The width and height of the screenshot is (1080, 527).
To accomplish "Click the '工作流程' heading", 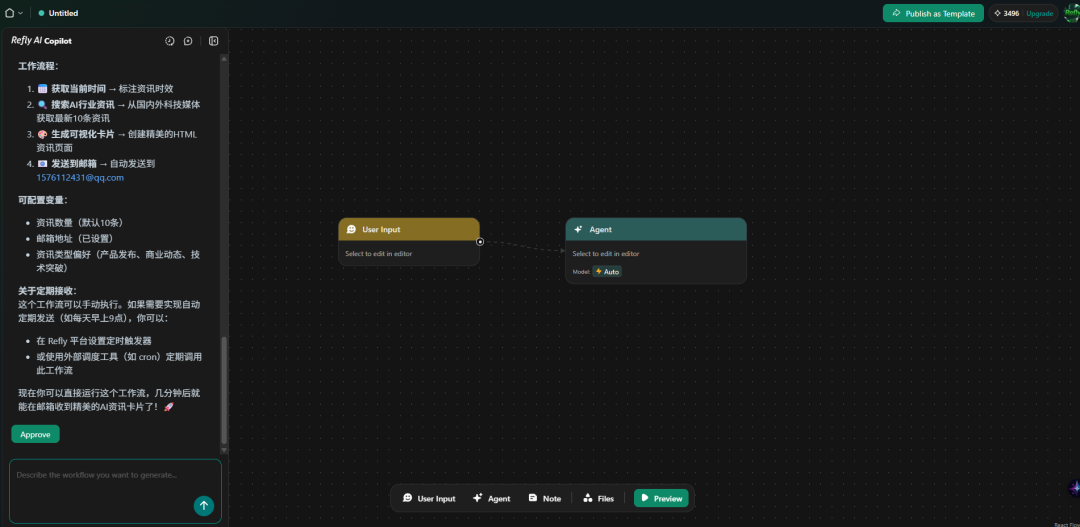I will pyautogui.click(x=38, y=66).
